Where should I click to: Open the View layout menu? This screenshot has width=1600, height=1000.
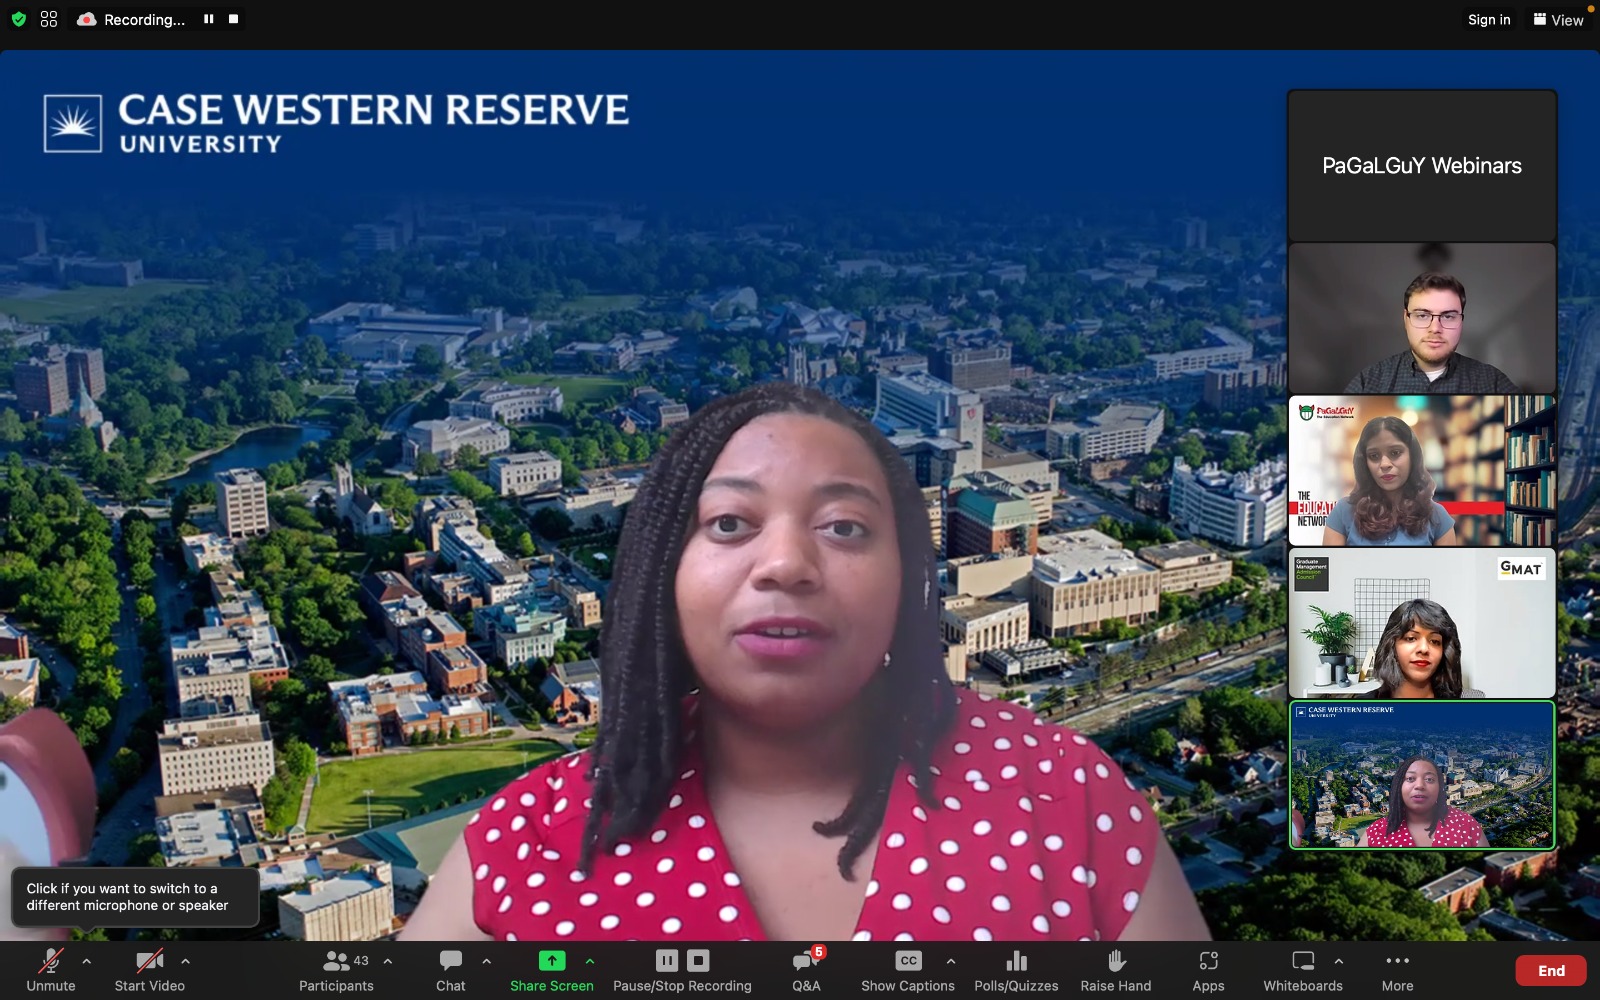[x=1558, y=20]
